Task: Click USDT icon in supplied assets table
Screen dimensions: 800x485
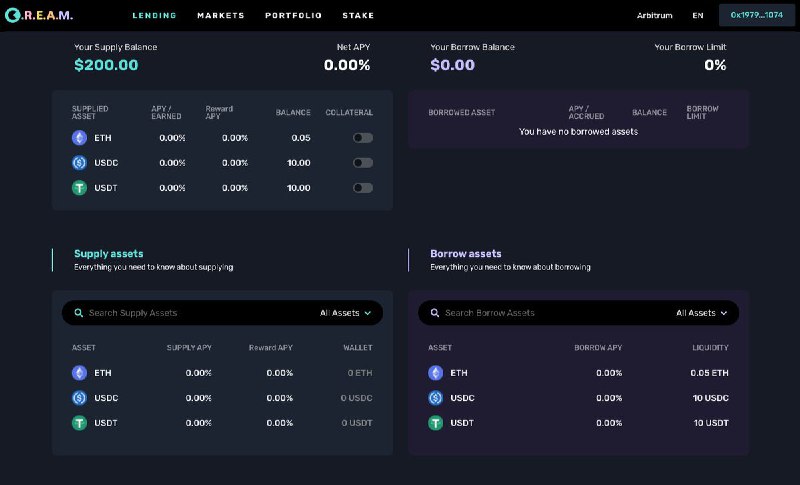Action: coord(79,188)
